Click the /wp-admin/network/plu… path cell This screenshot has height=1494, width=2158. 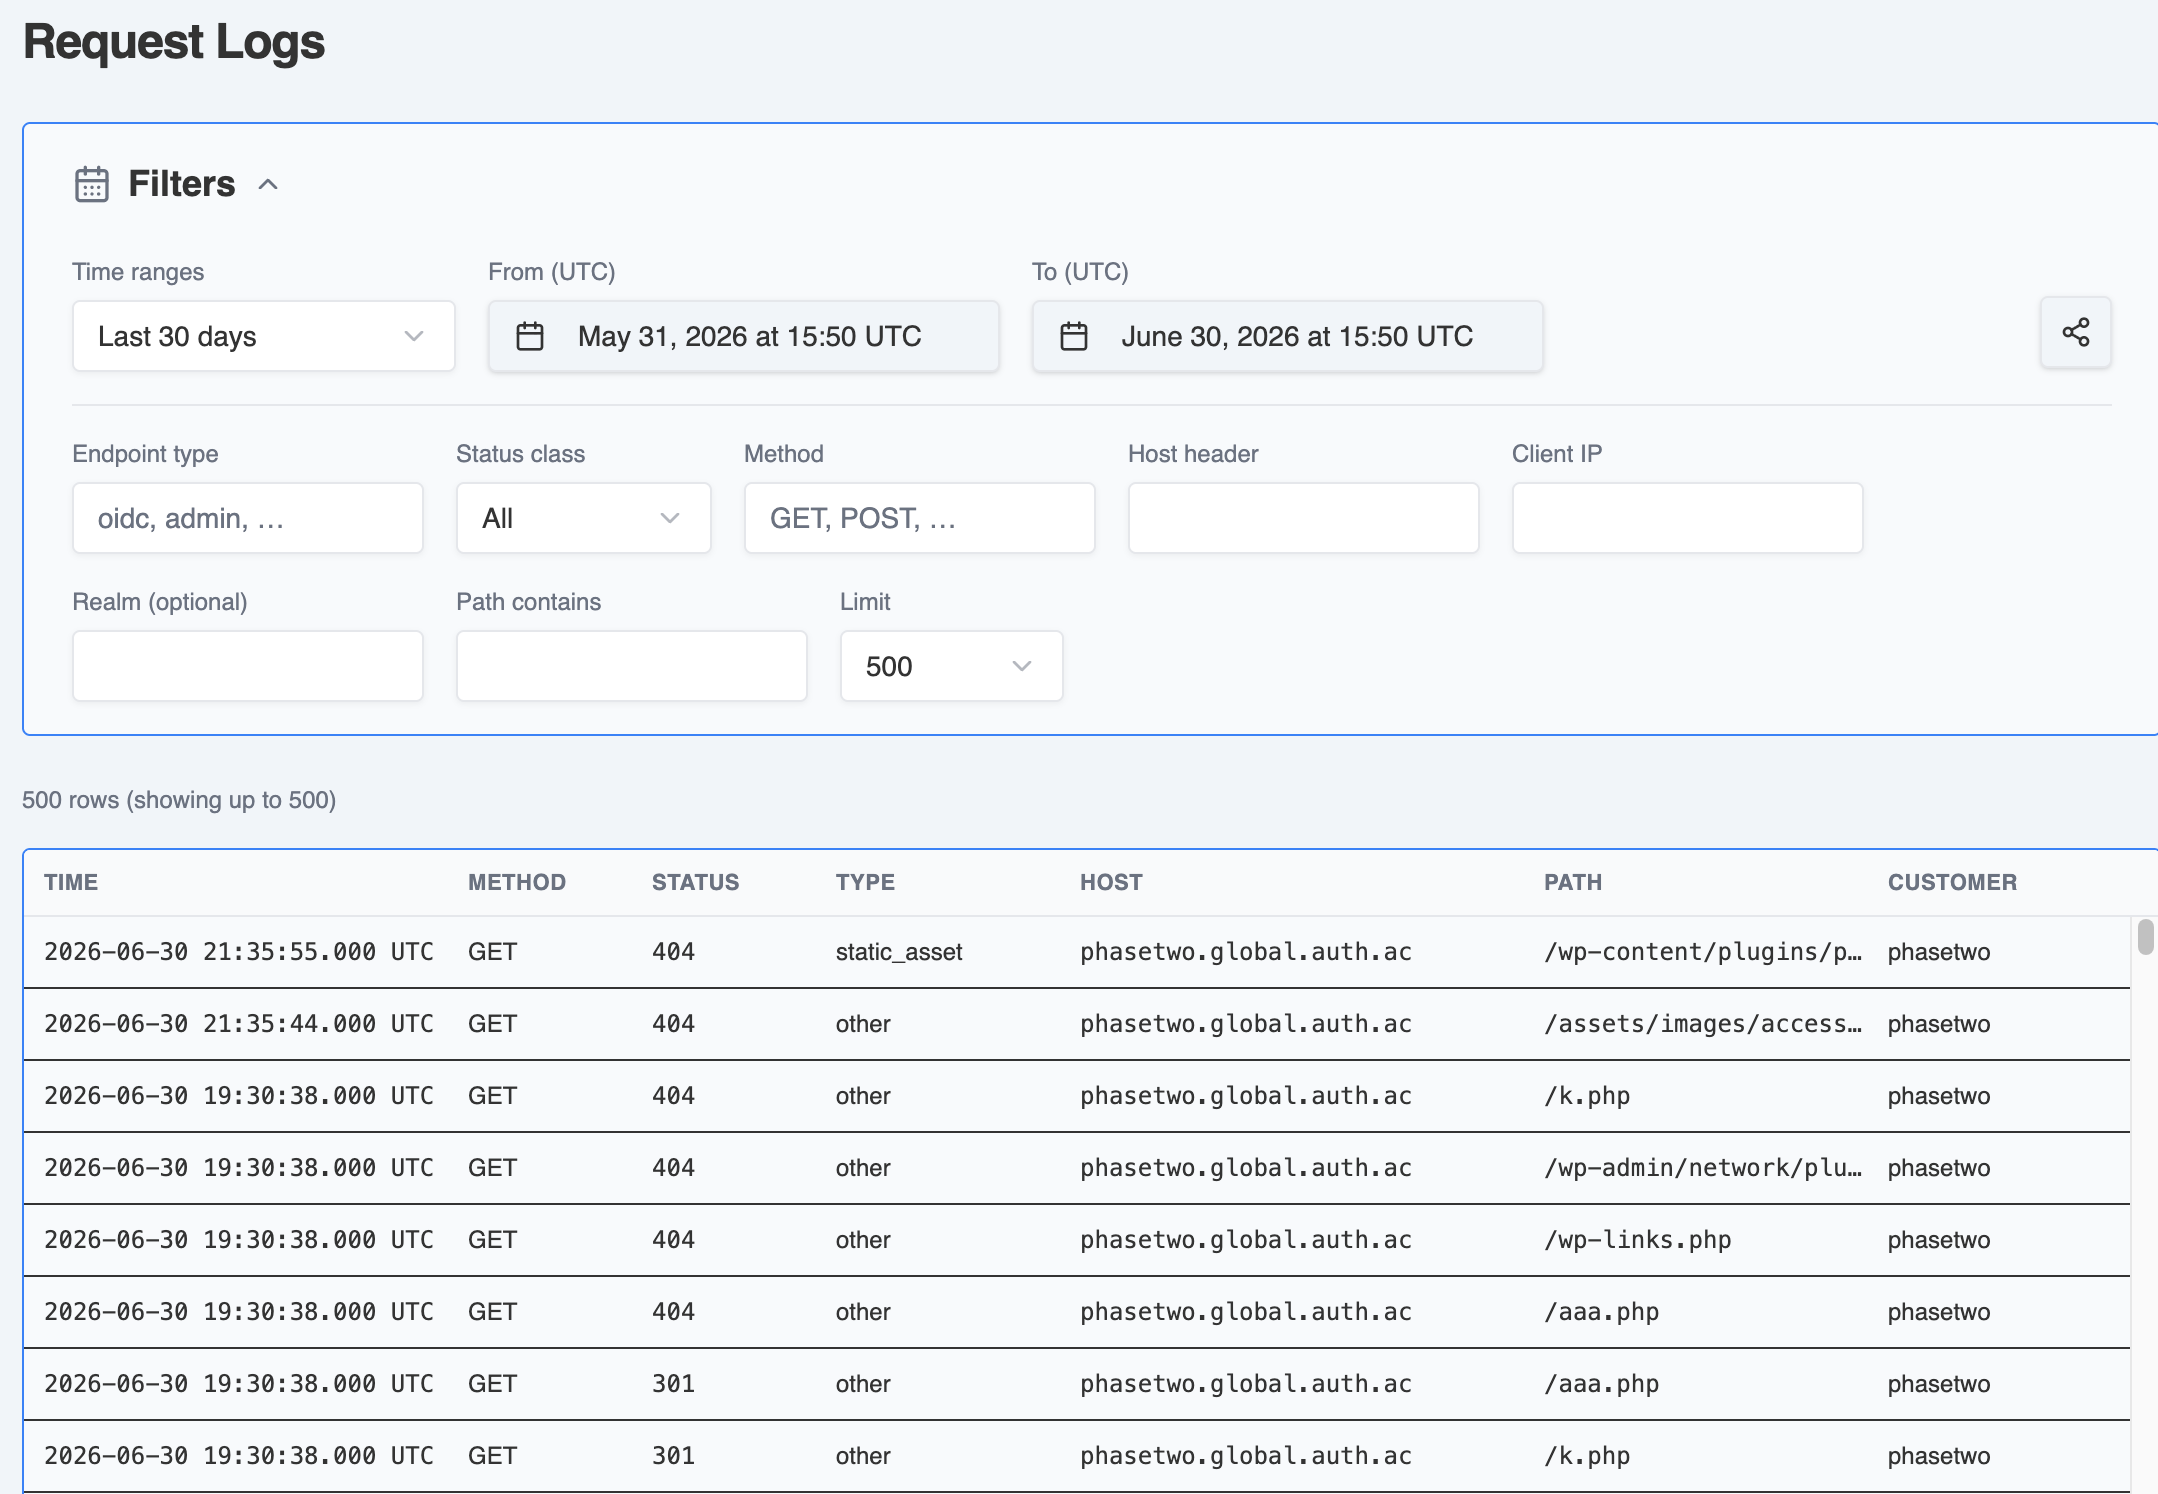tap(1703, 1168)
